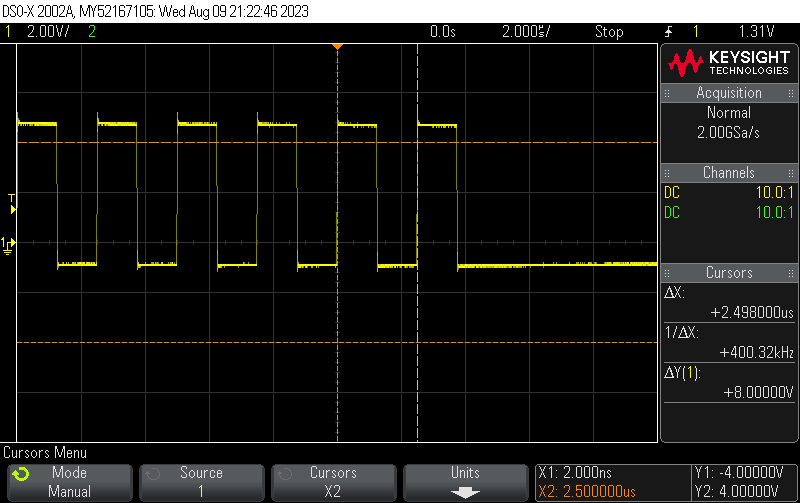Screen dimensions: 800x503
Task: Click the 0.0s delay readout
Action: tap(443, 32)
